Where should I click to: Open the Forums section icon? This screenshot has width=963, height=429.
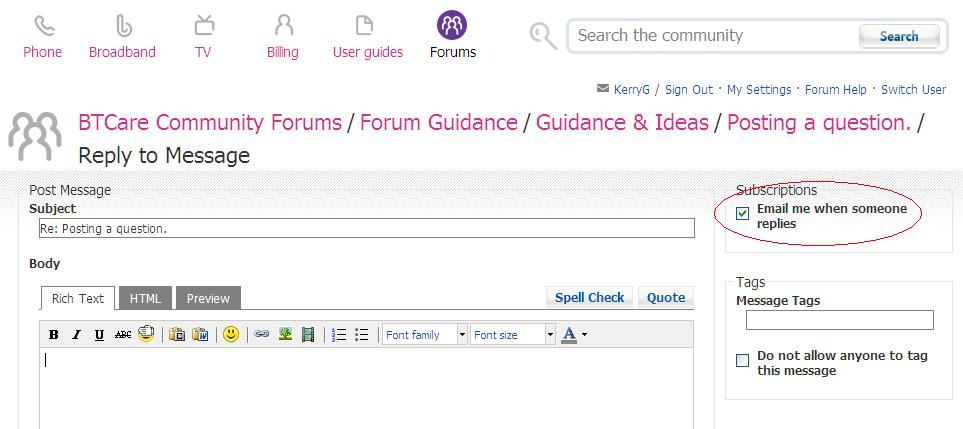(452, 25)
